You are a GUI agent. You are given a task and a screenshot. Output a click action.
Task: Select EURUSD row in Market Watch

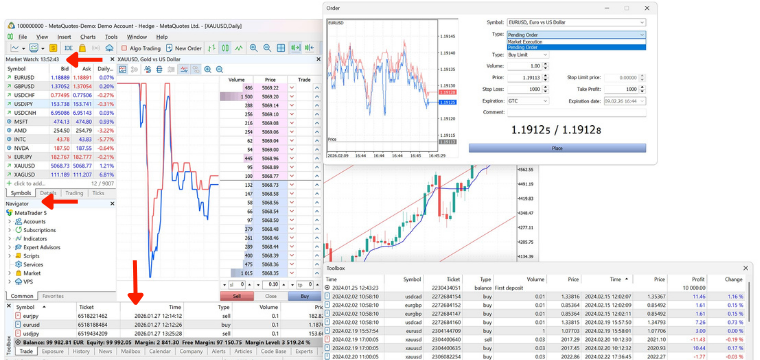click(60, 78)
